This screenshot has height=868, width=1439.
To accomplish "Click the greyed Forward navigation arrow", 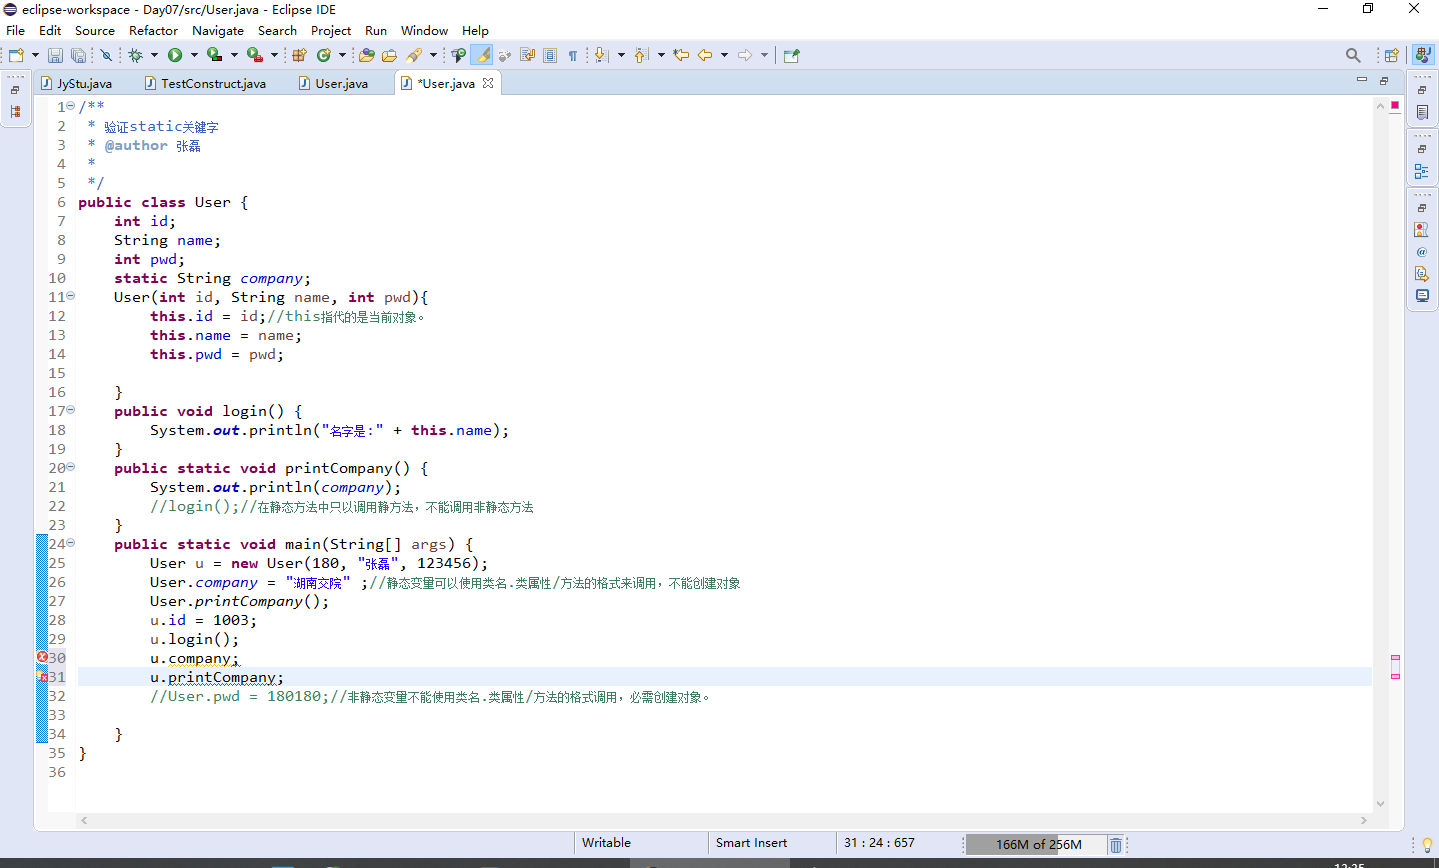I will [x=744, y=55].
